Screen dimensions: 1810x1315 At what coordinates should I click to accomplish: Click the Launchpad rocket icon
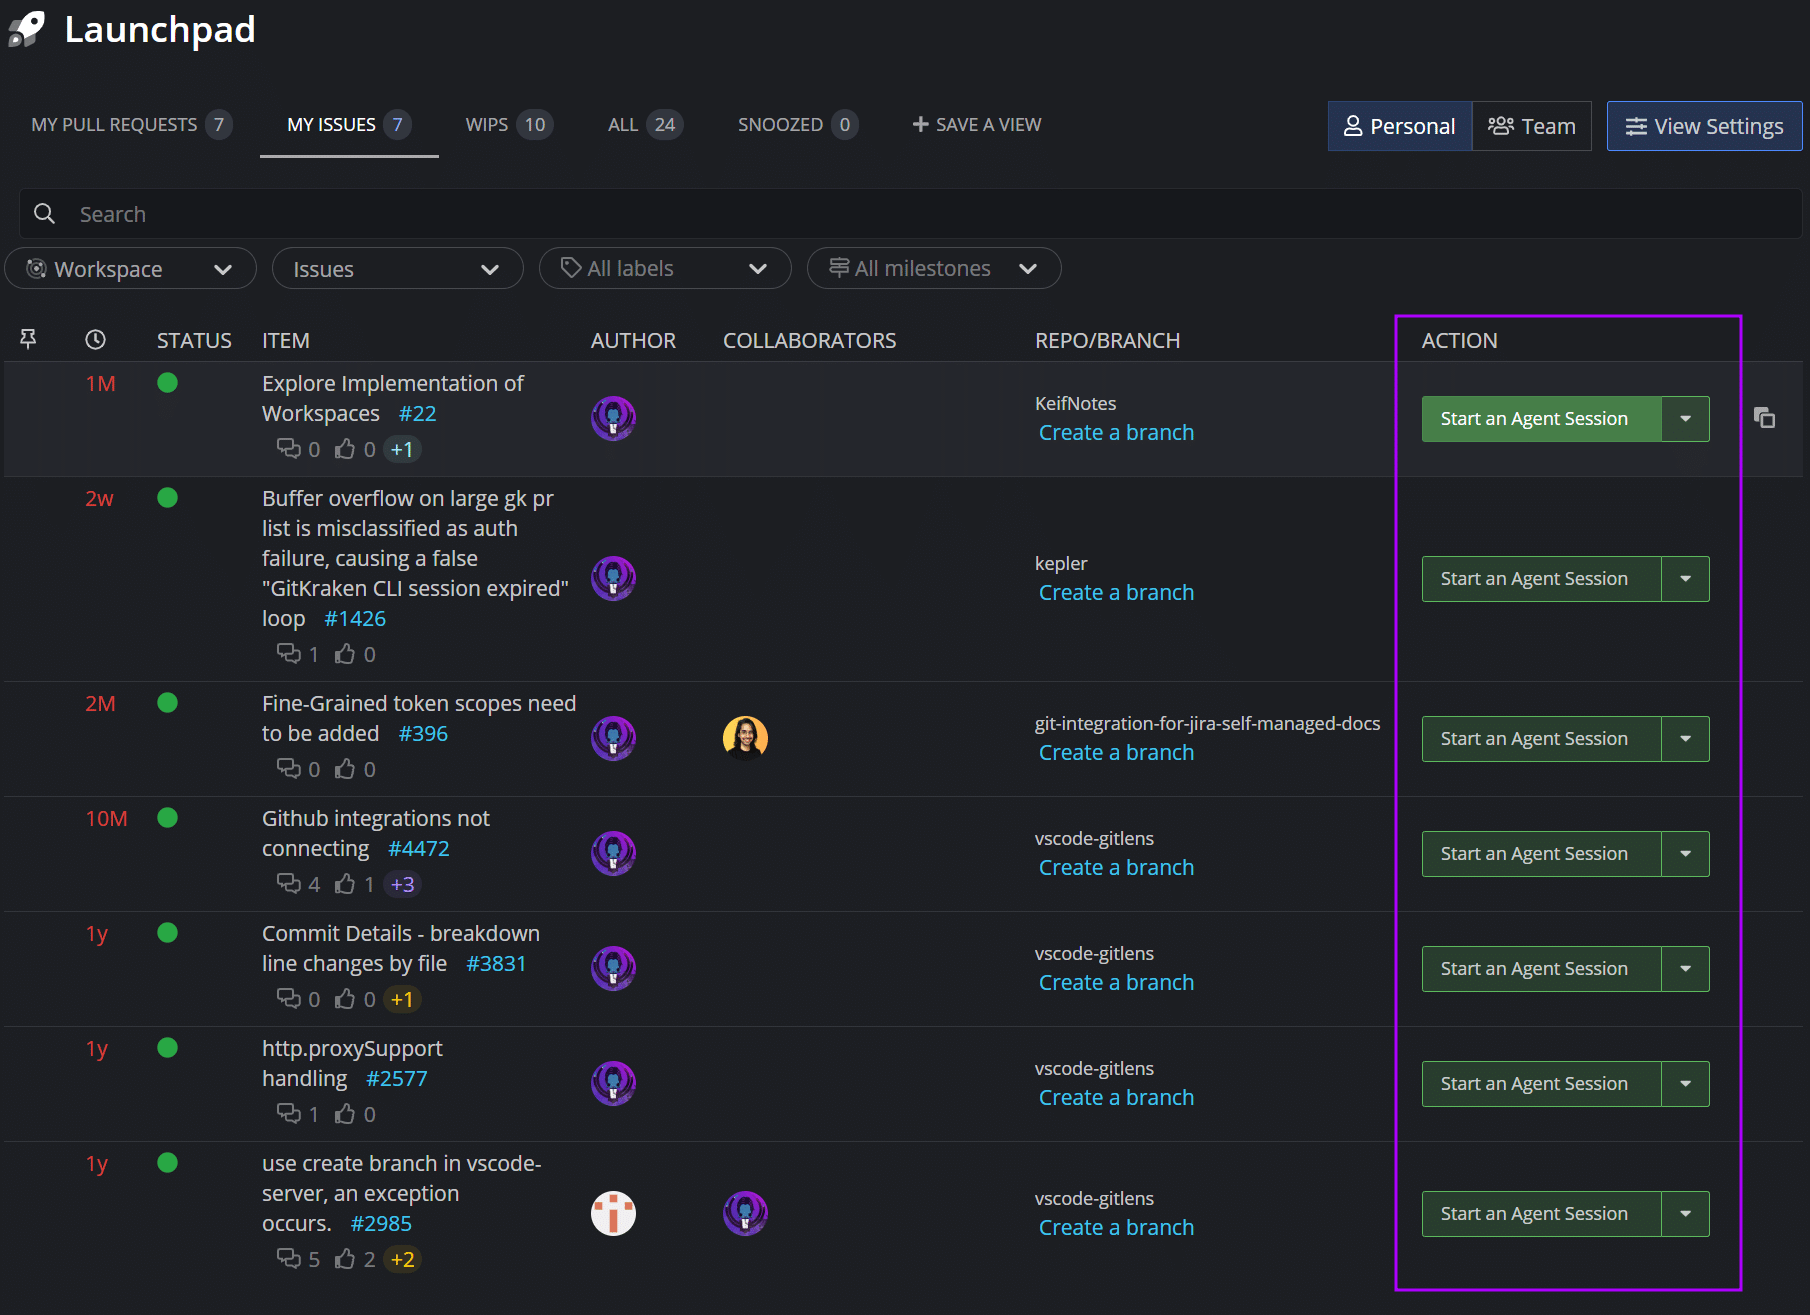(26, 29)
